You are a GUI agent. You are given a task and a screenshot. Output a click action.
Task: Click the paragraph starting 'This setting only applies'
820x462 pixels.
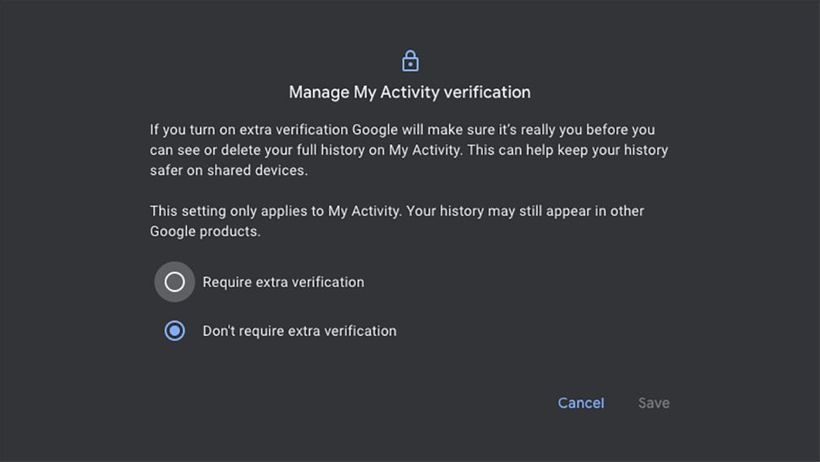point(397,221)
